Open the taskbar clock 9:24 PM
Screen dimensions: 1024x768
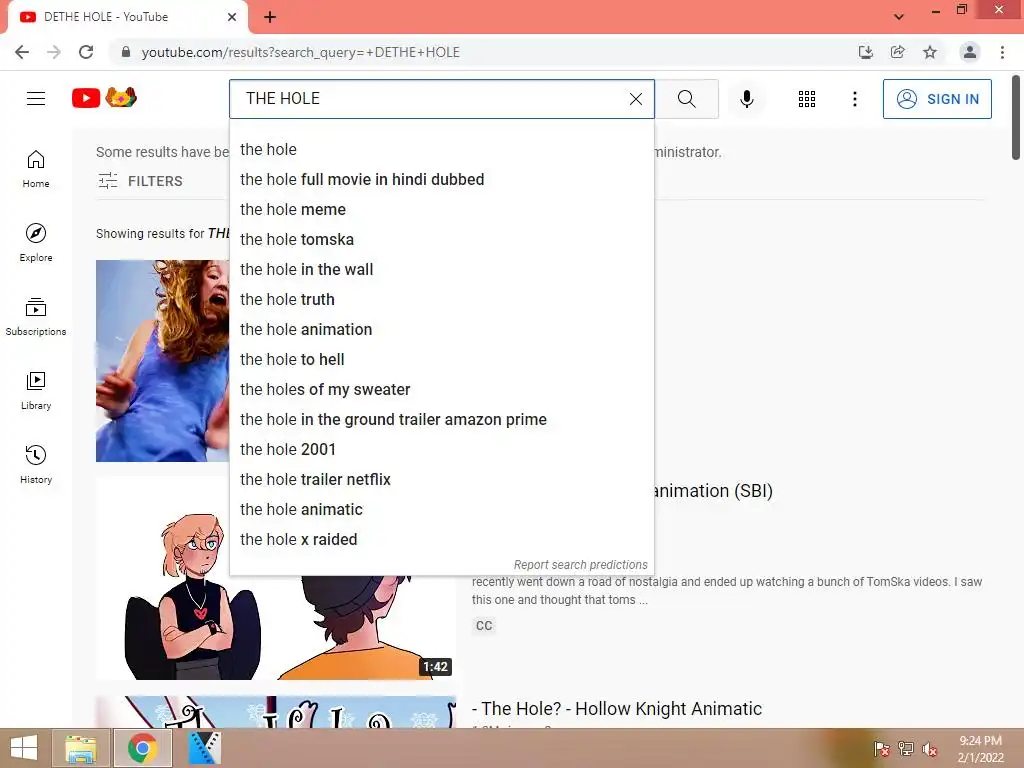980,749
